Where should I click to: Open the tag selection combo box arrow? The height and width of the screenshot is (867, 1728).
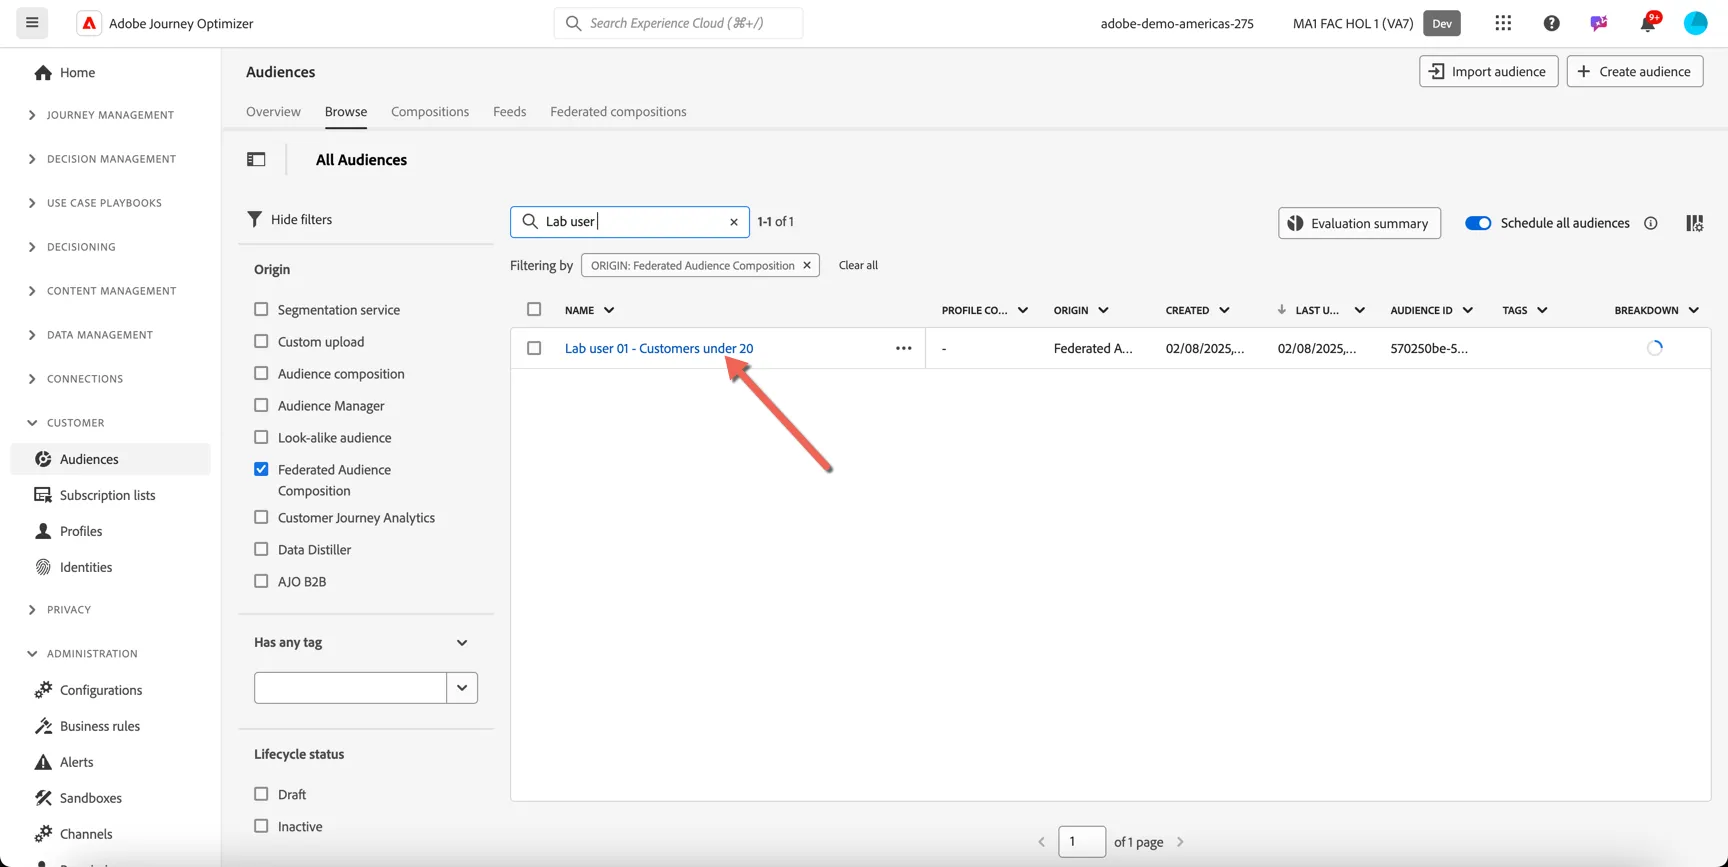(462, 688)
